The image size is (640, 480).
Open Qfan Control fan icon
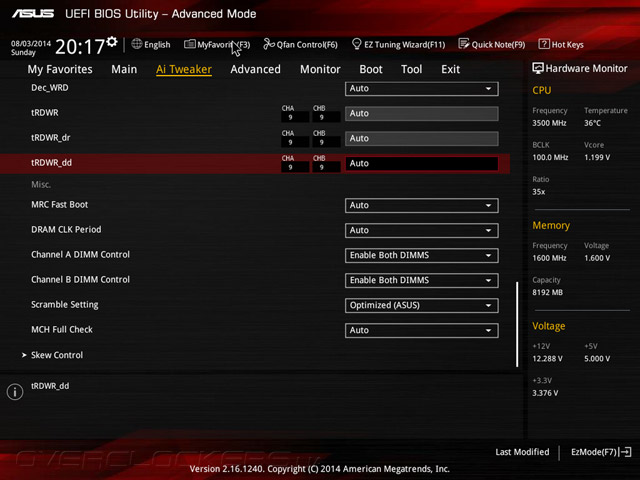pos(269,44)
